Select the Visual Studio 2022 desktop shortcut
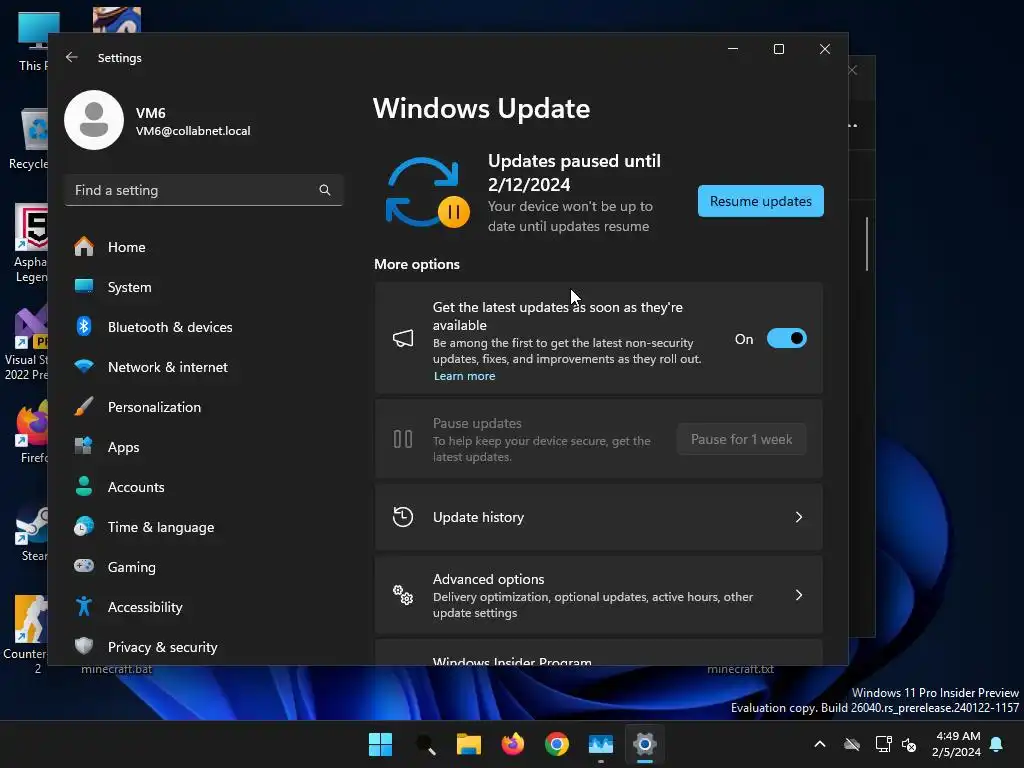 click(x=26, y=343)
